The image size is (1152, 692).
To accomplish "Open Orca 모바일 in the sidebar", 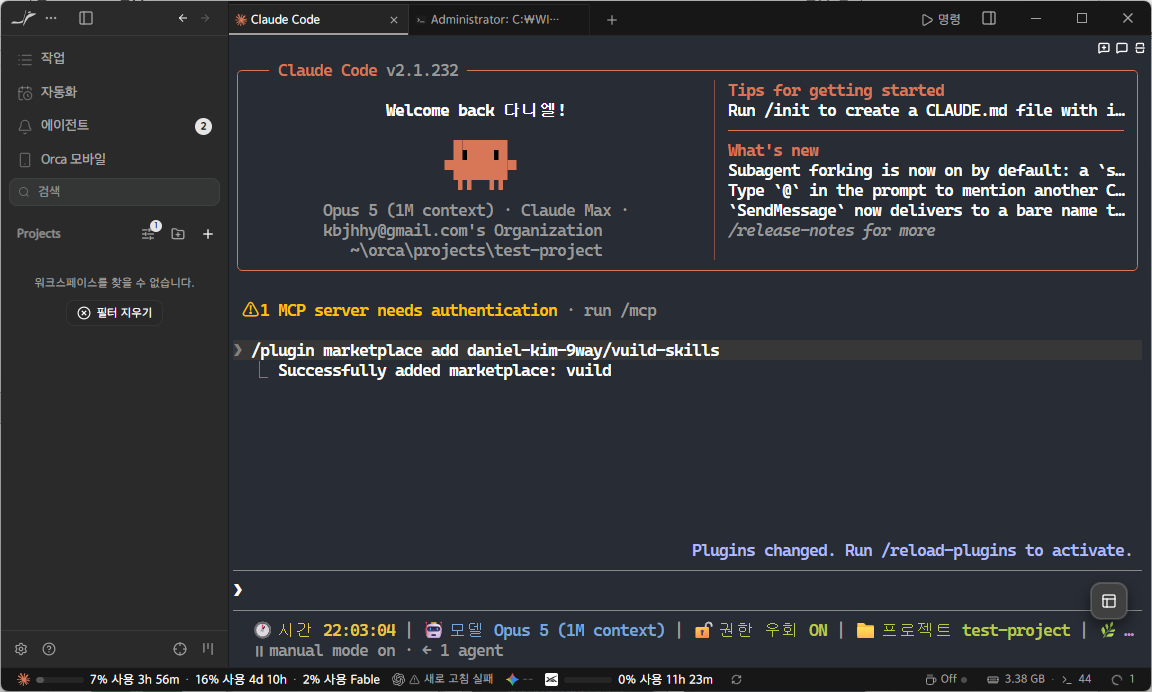I will (114, 159).
